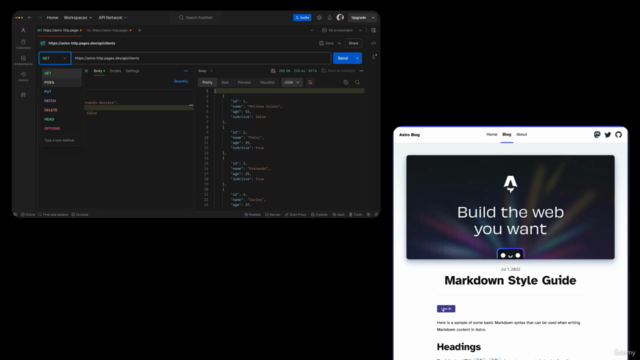Viewport: 640px width, 360px height.
Task: Open the No environment selector
Action: [342, 30]
